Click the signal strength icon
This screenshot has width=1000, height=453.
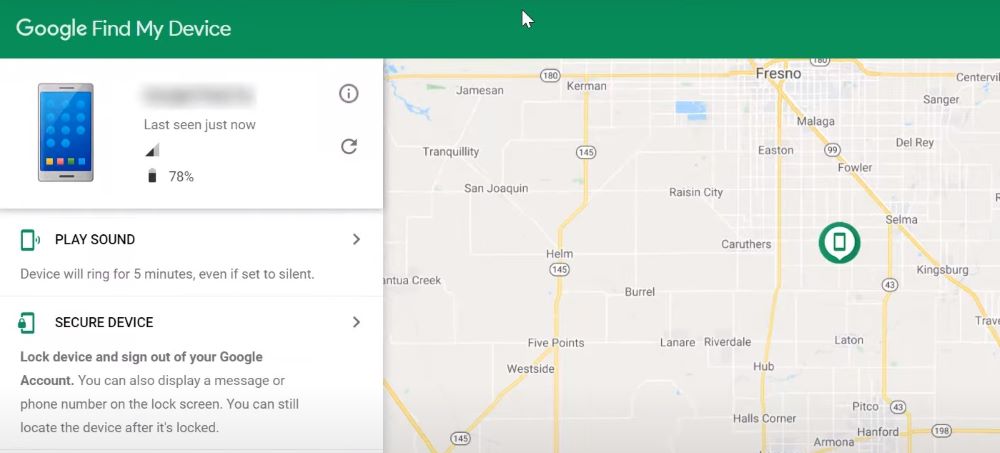152,150
